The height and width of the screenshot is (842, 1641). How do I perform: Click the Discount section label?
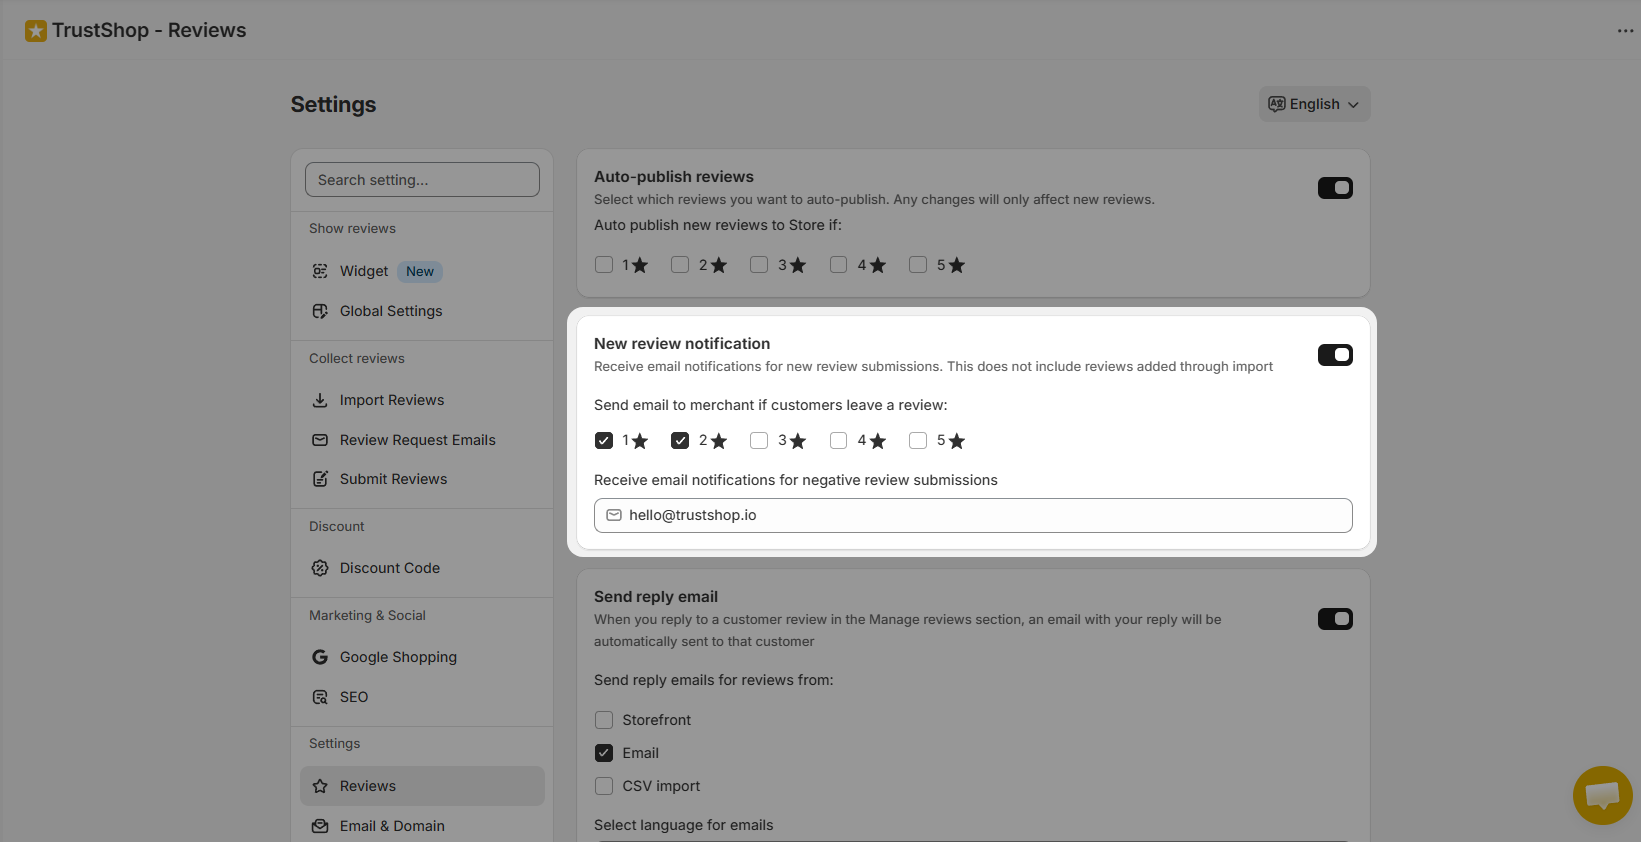coord(336,527)
